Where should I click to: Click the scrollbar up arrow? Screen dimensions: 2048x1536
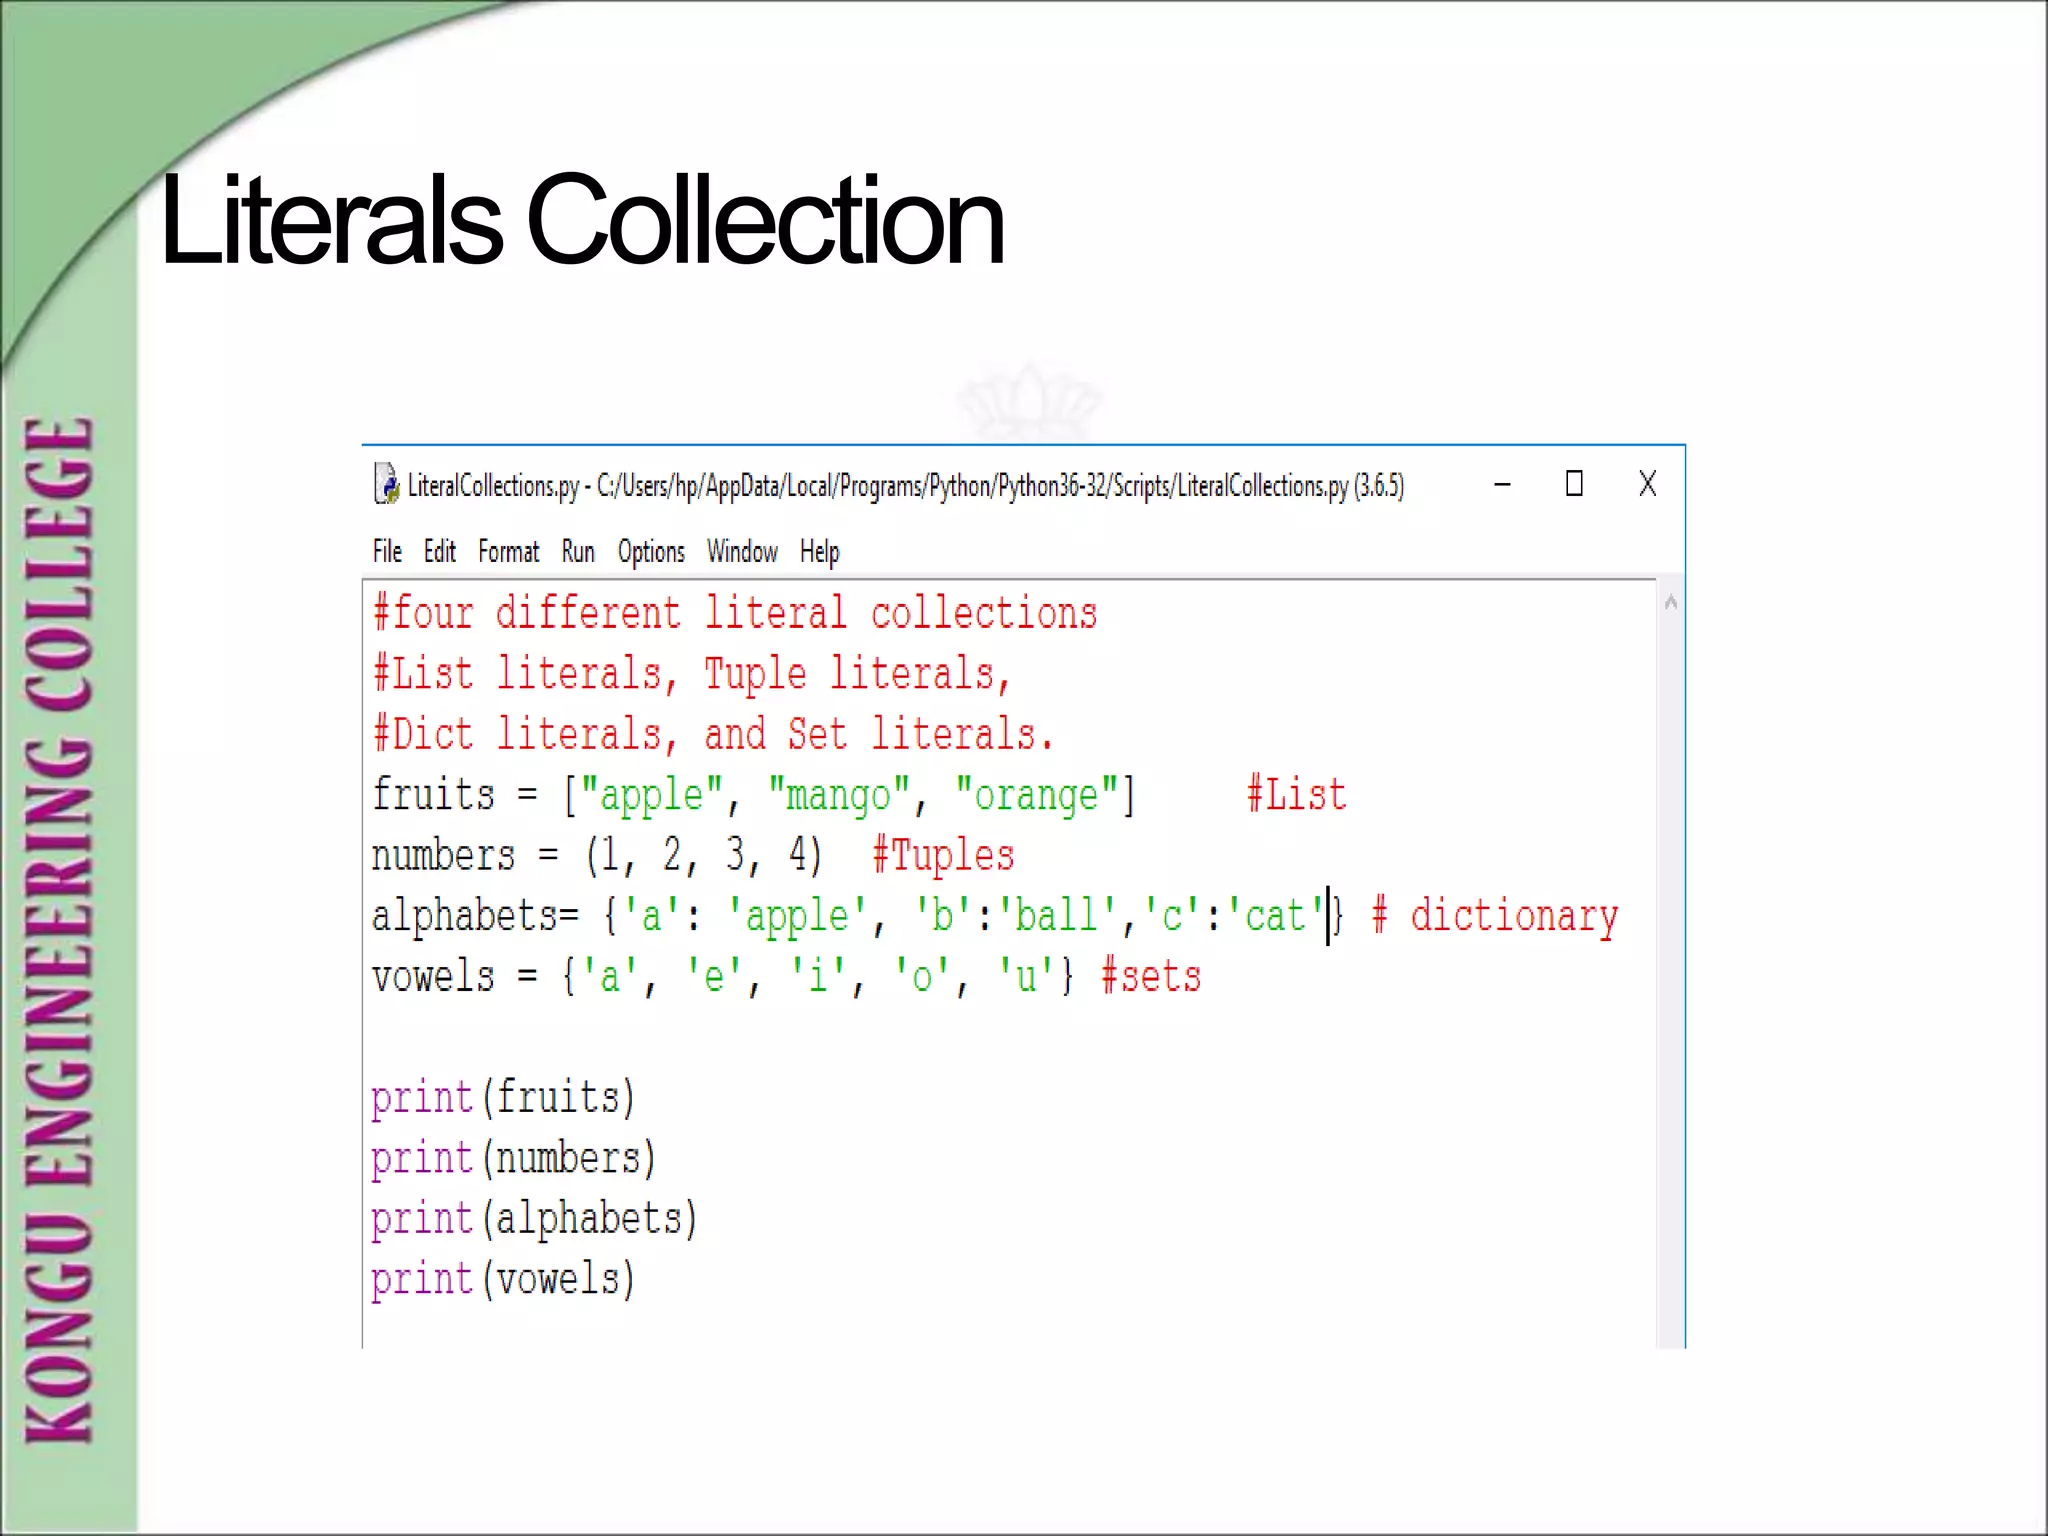(1670, 603)
